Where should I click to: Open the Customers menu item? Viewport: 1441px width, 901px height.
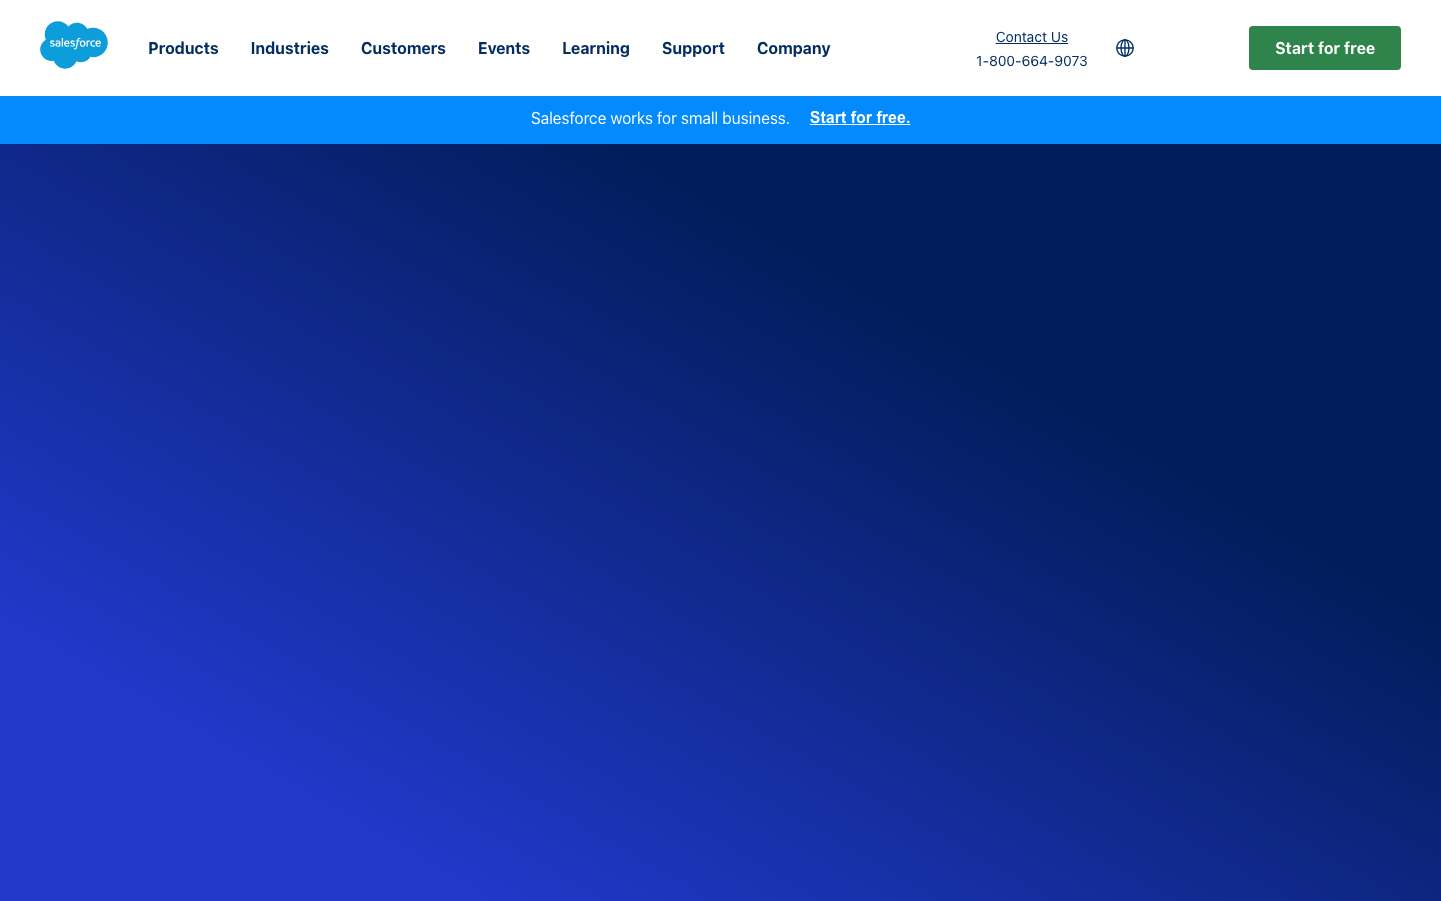(x=403, y=48)
